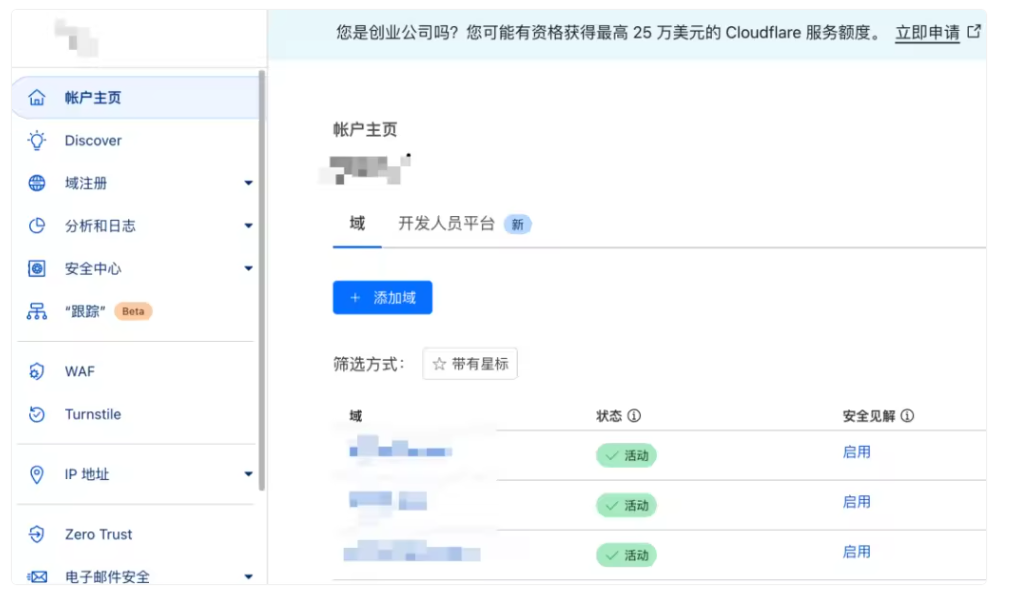1011x607 pixels.
Task: Expand the 安全中心 dropdown
Action: point(247,268)
